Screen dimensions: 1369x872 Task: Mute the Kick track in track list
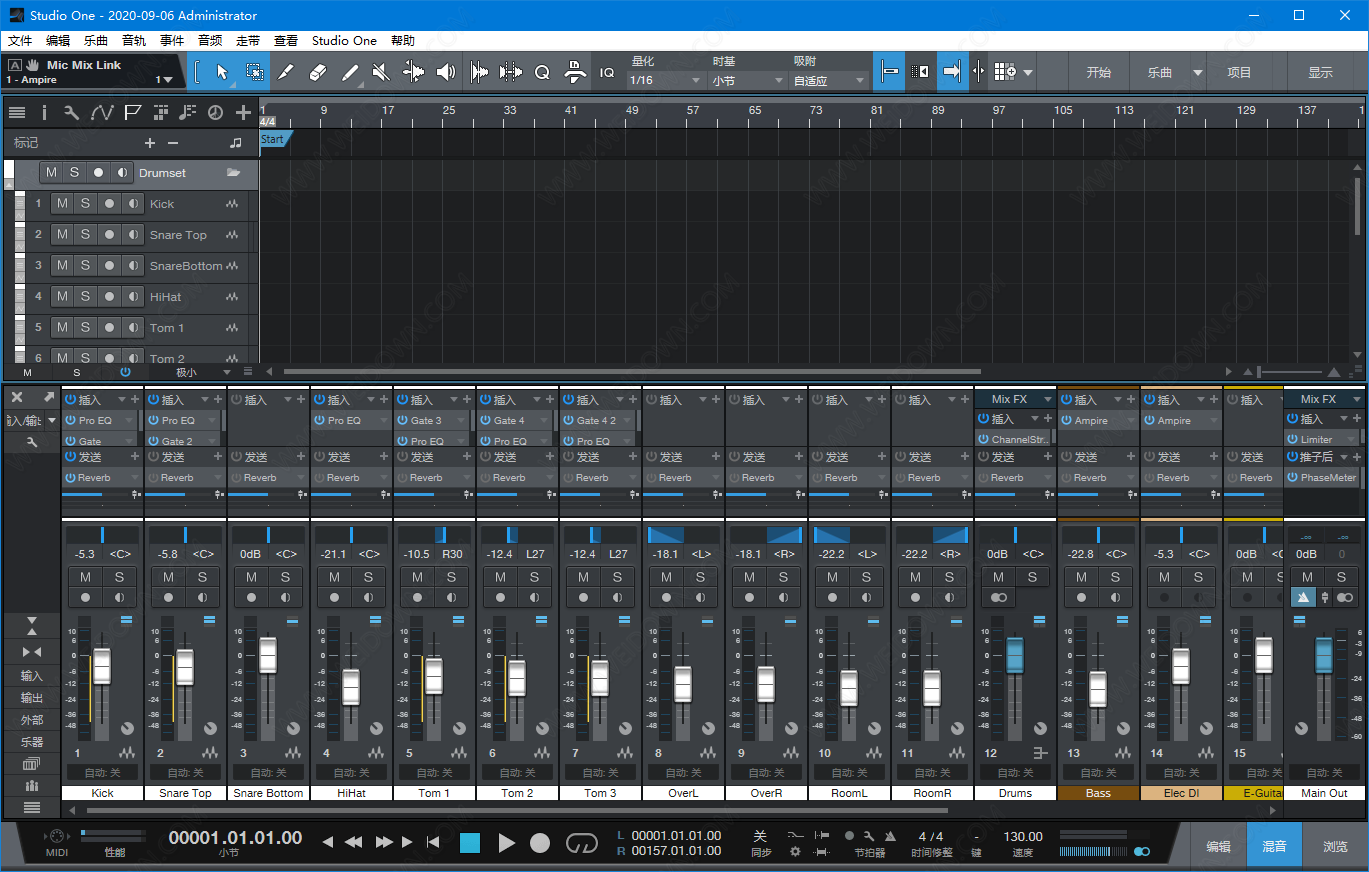point(62,204)
